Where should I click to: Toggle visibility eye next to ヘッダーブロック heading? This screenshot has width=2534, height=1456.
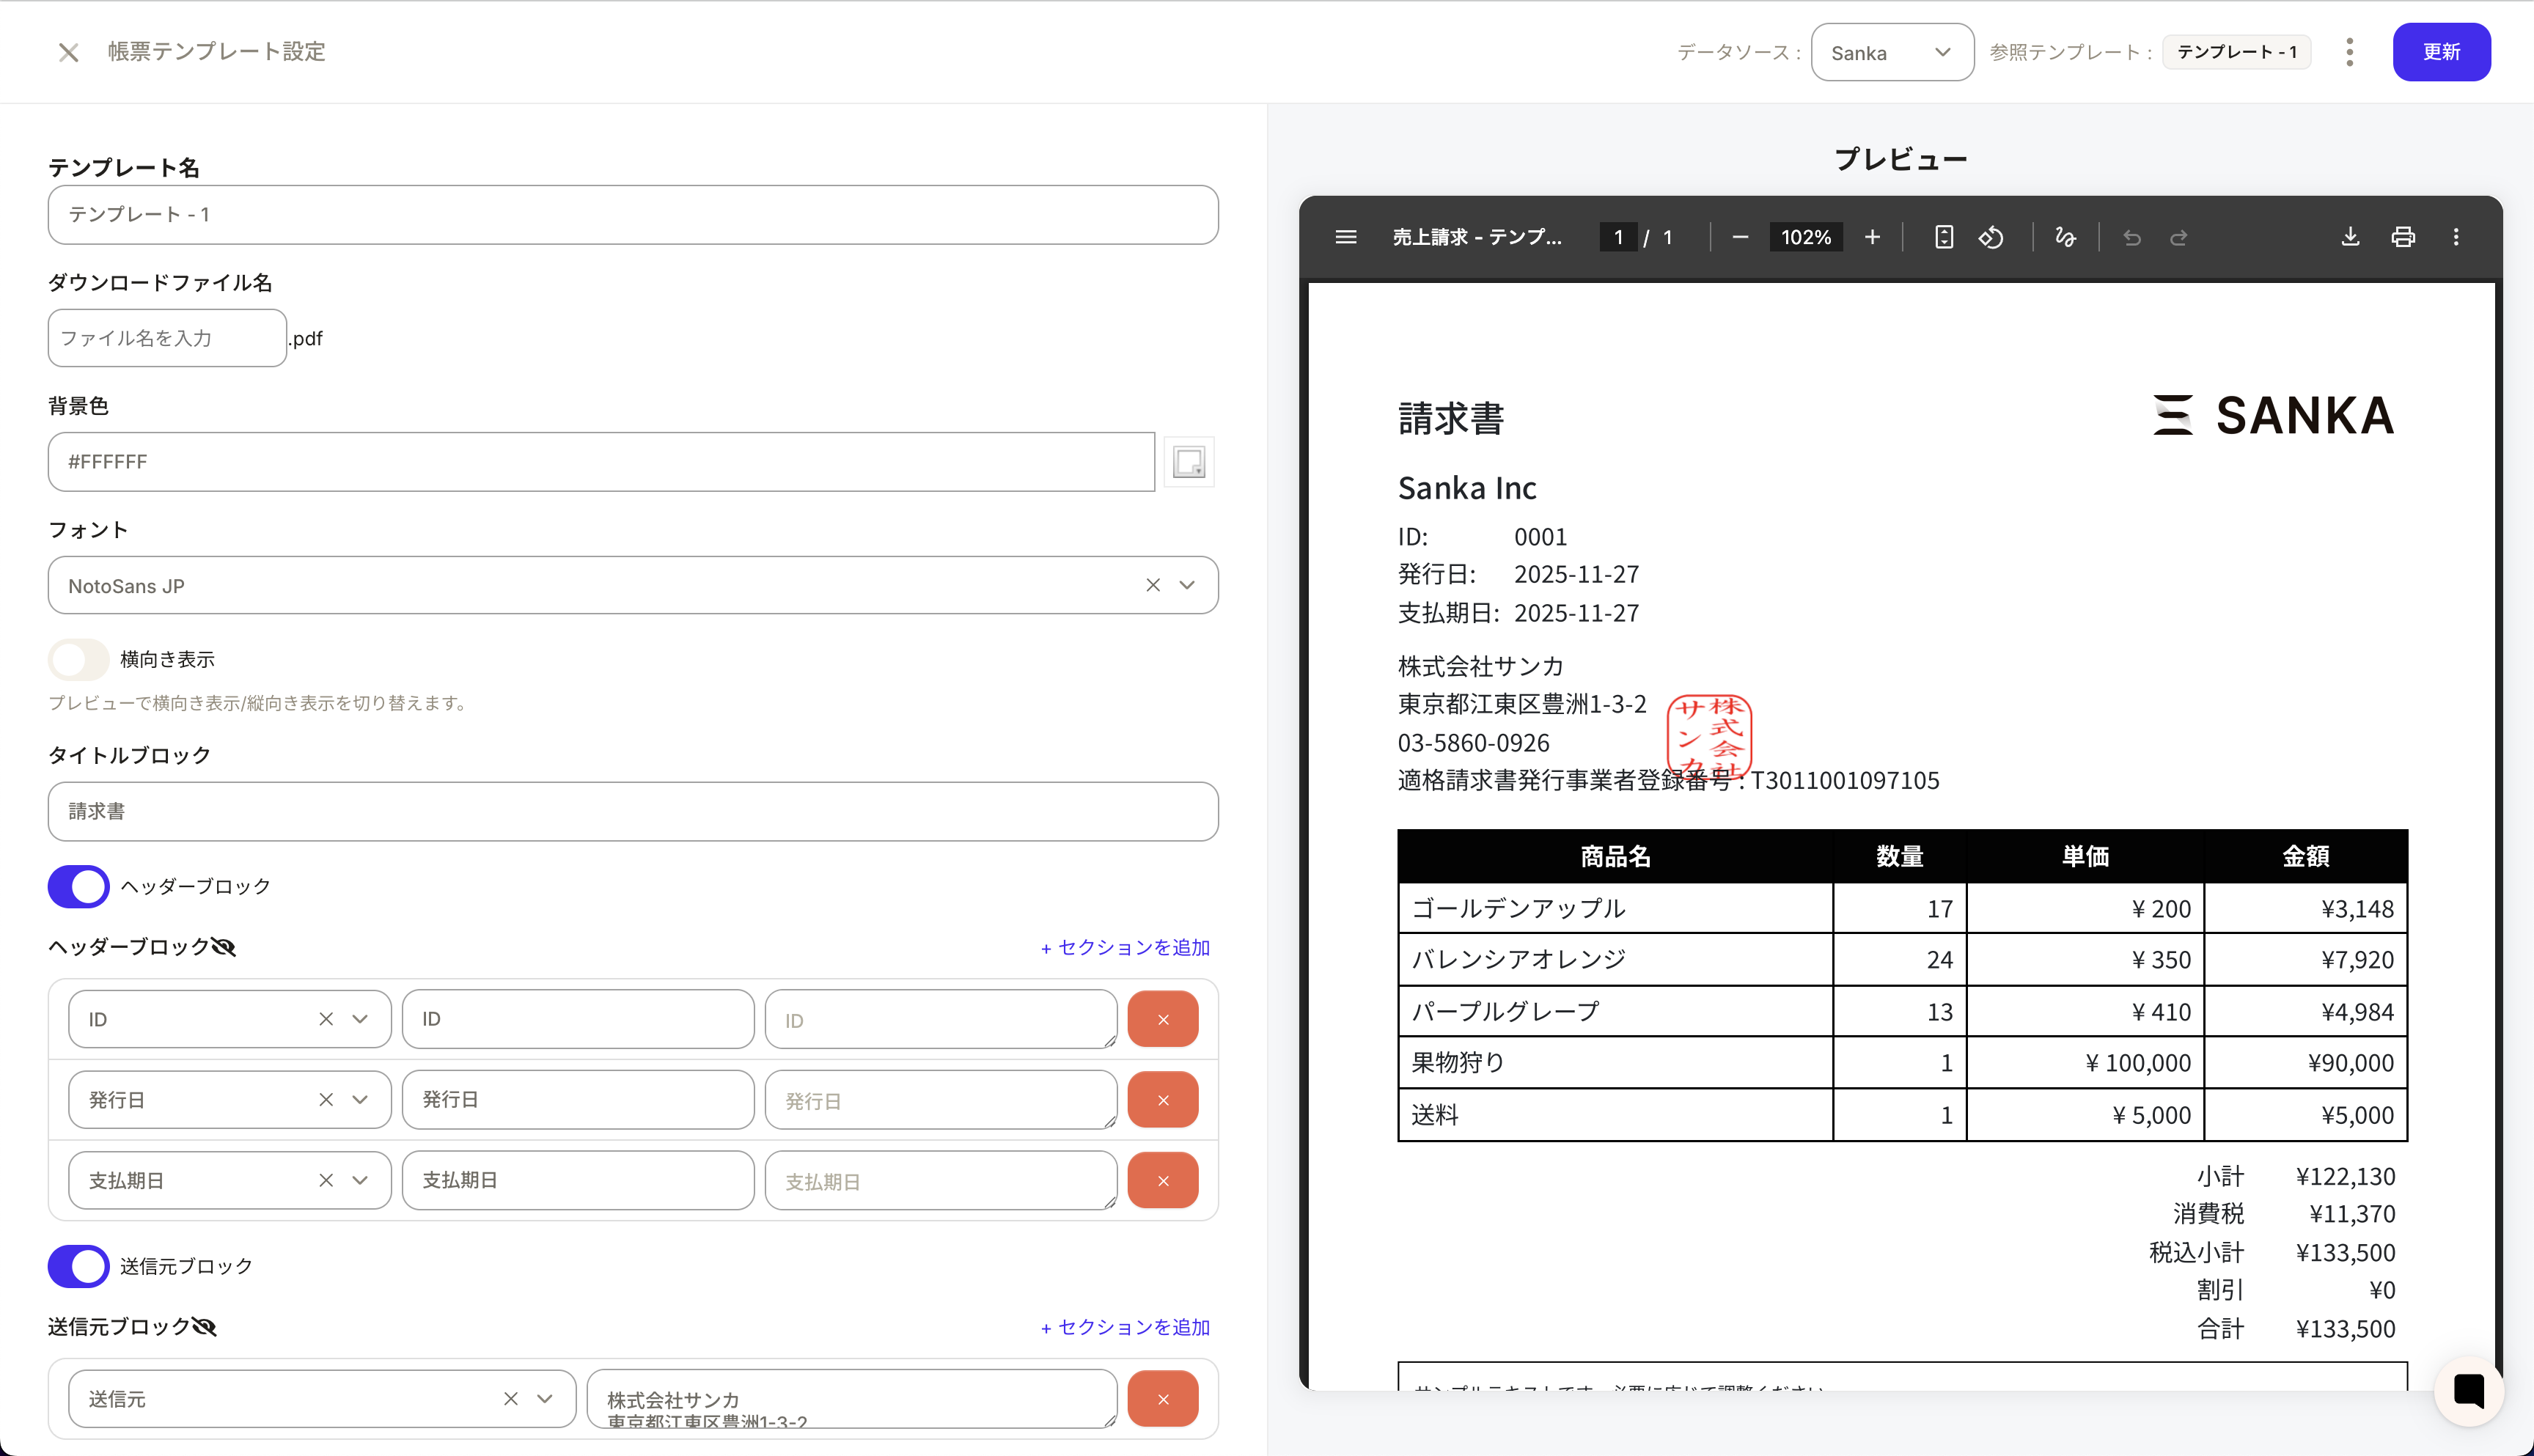pos(224,947)
